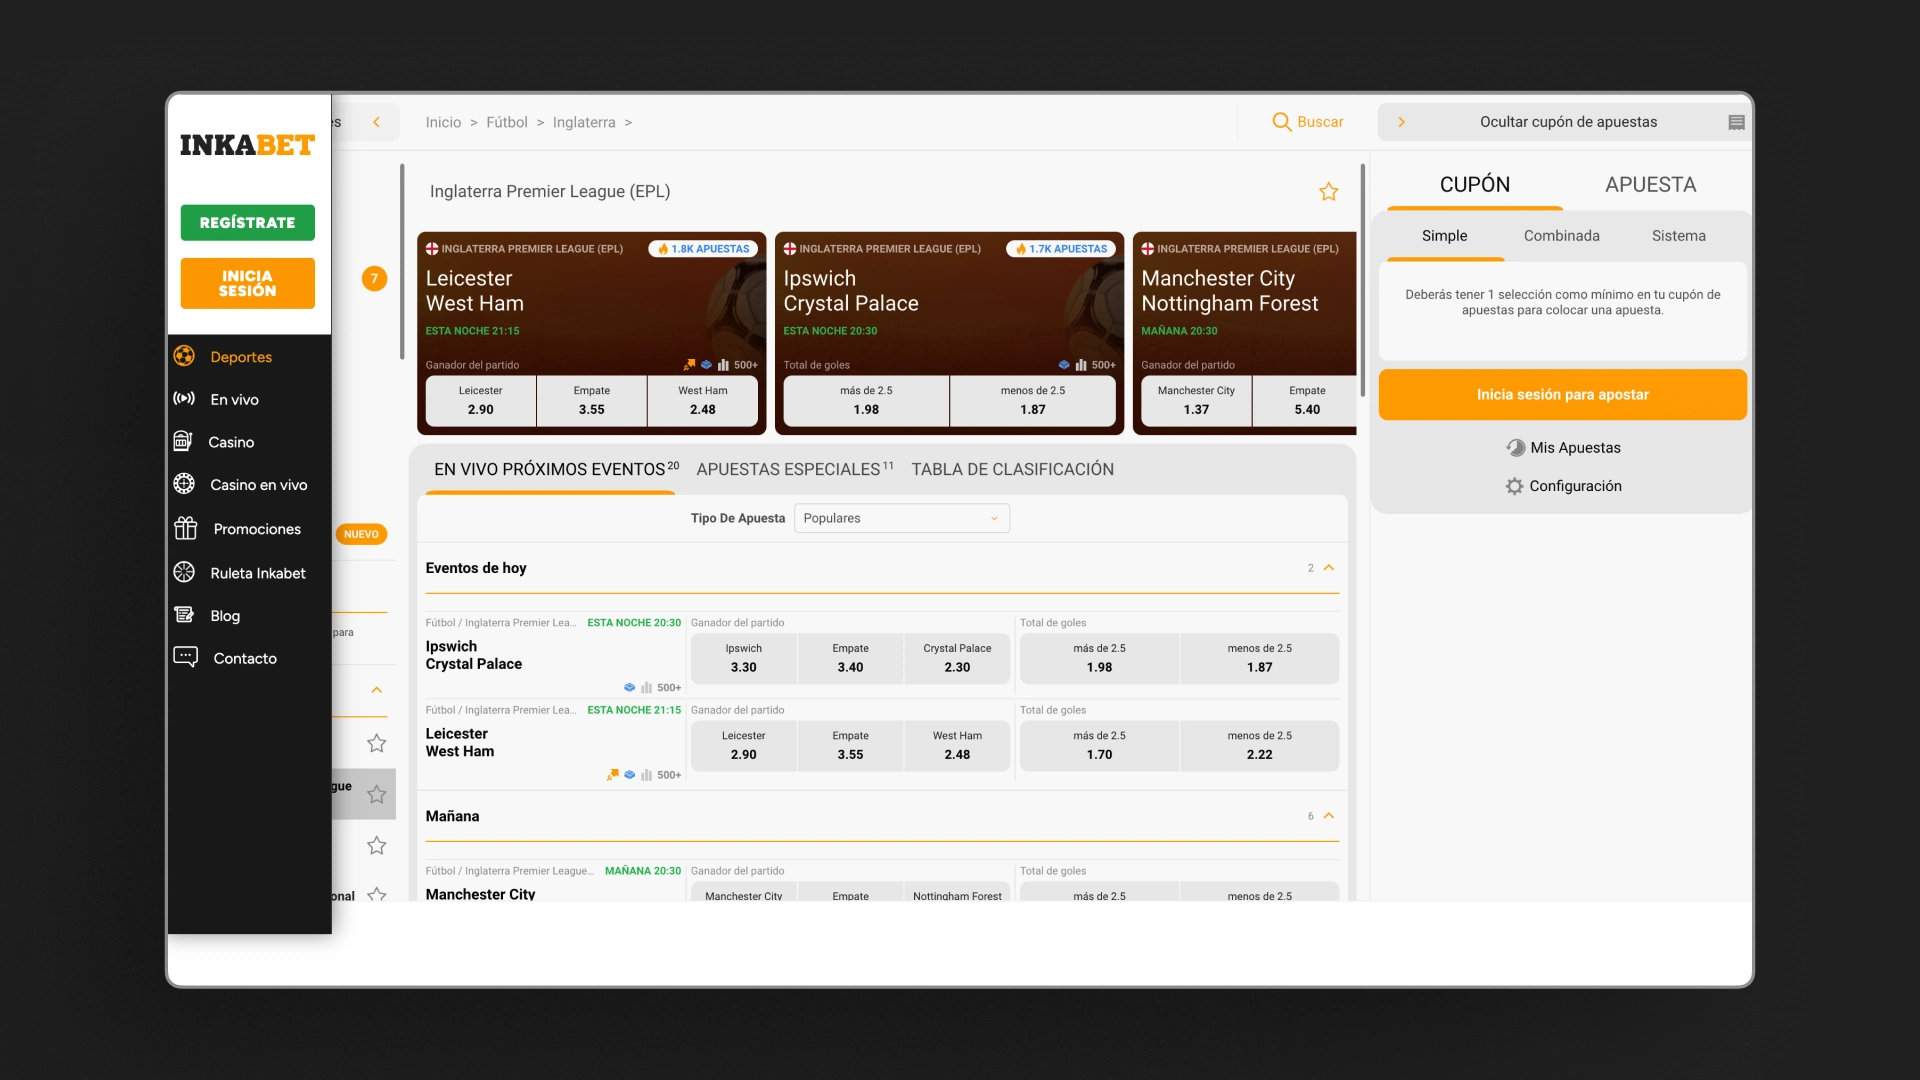Collapse the Mañana section
Screen dimensions: 1920x1080
tap(1329, 816)
